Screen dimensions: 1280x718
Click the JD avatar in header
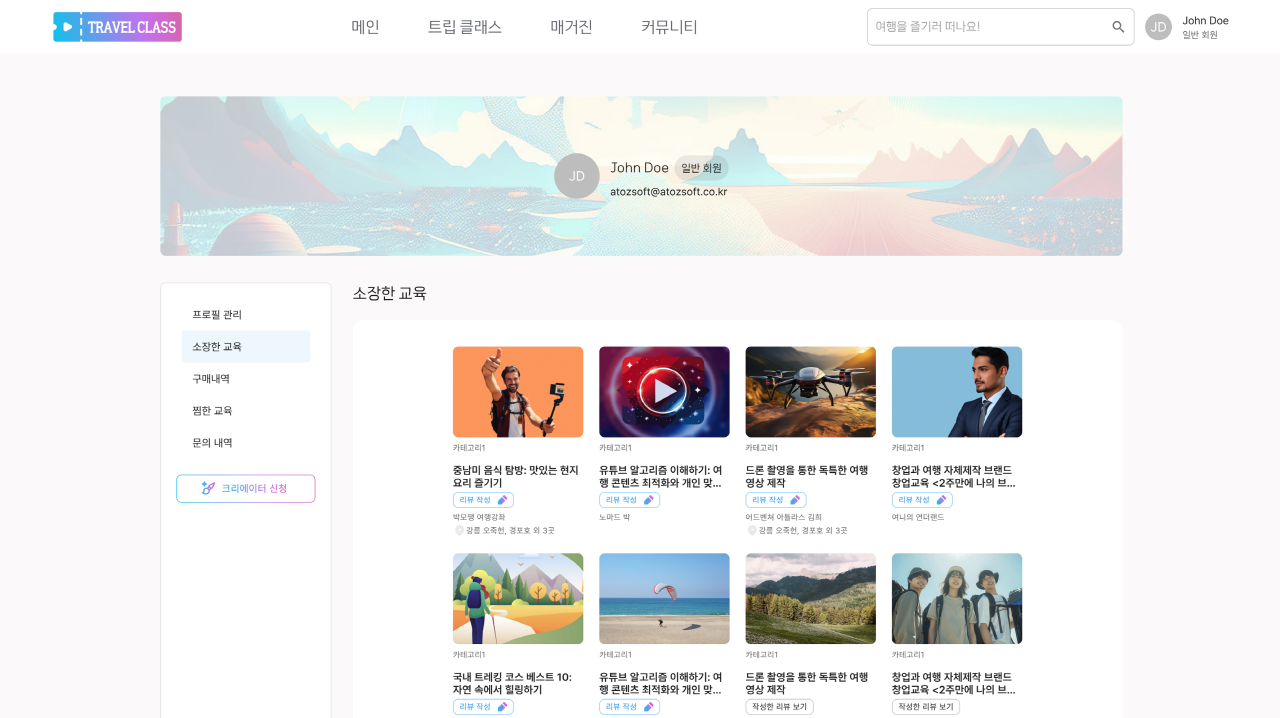[1158, 27]
